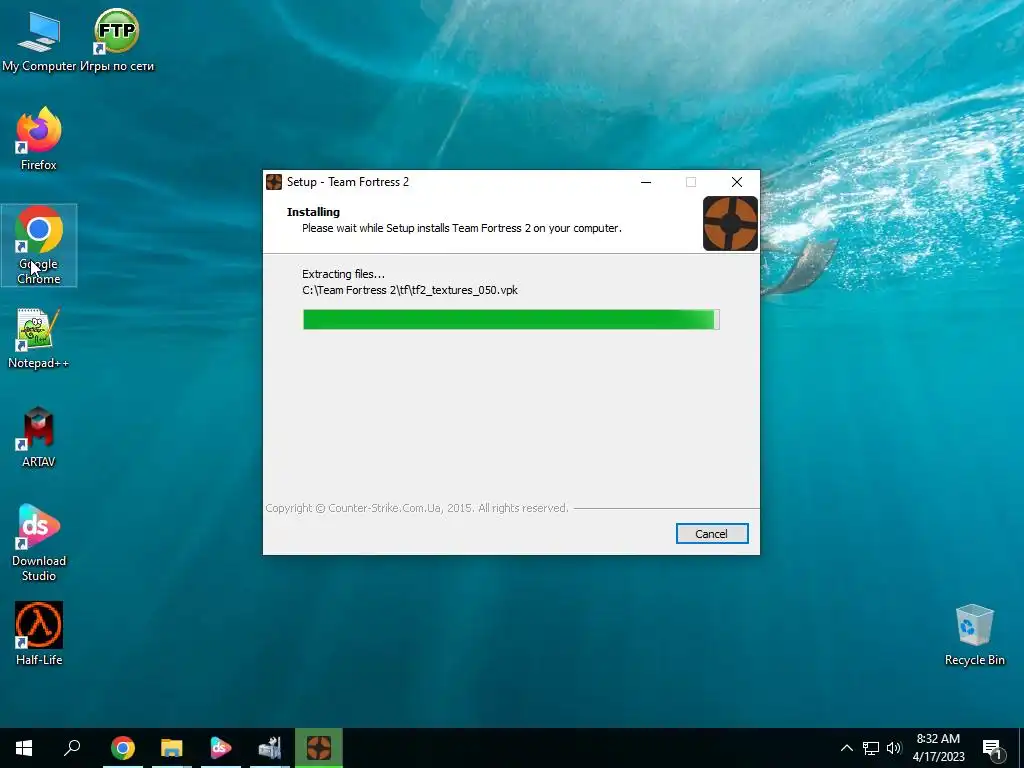1024x768 pixels.
Task: Open the network status tray icon
Action: click(x=871, y=748)
